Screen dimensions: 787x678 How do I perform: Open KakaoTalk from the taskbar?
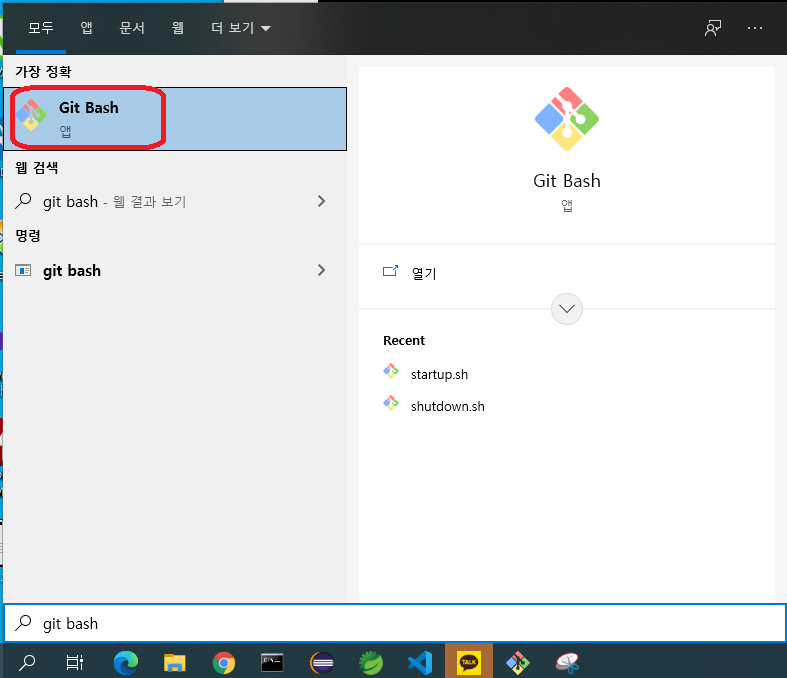(469, 661)
